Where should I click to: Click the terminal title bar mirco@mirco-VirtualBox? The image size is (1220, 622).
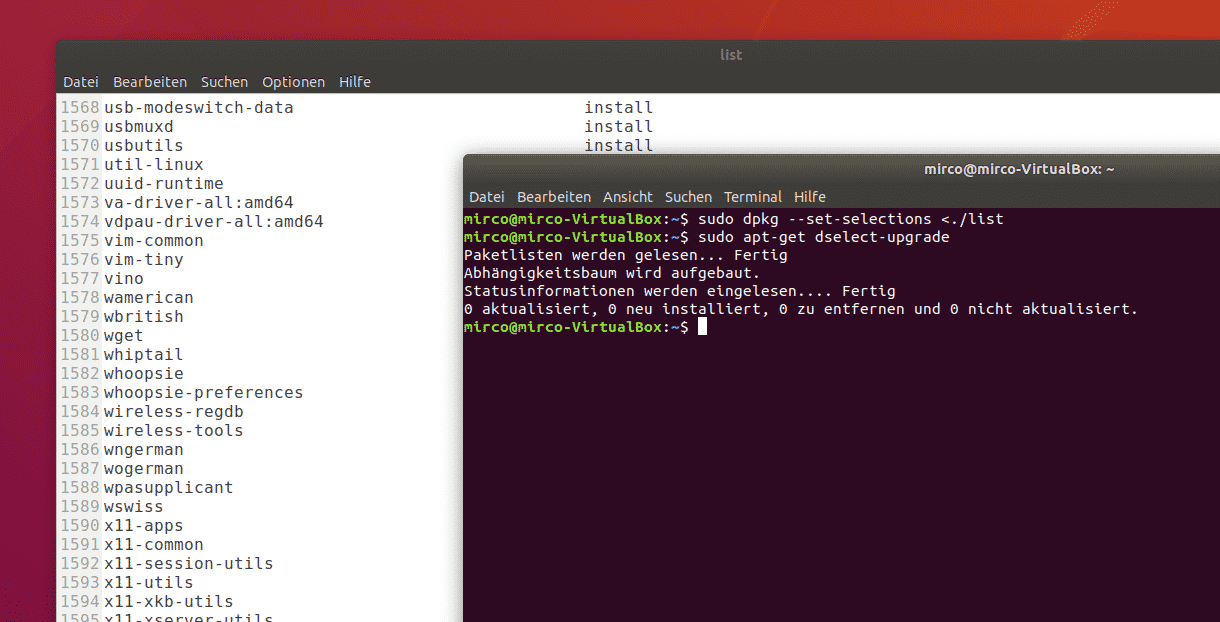coord(1018,168)
